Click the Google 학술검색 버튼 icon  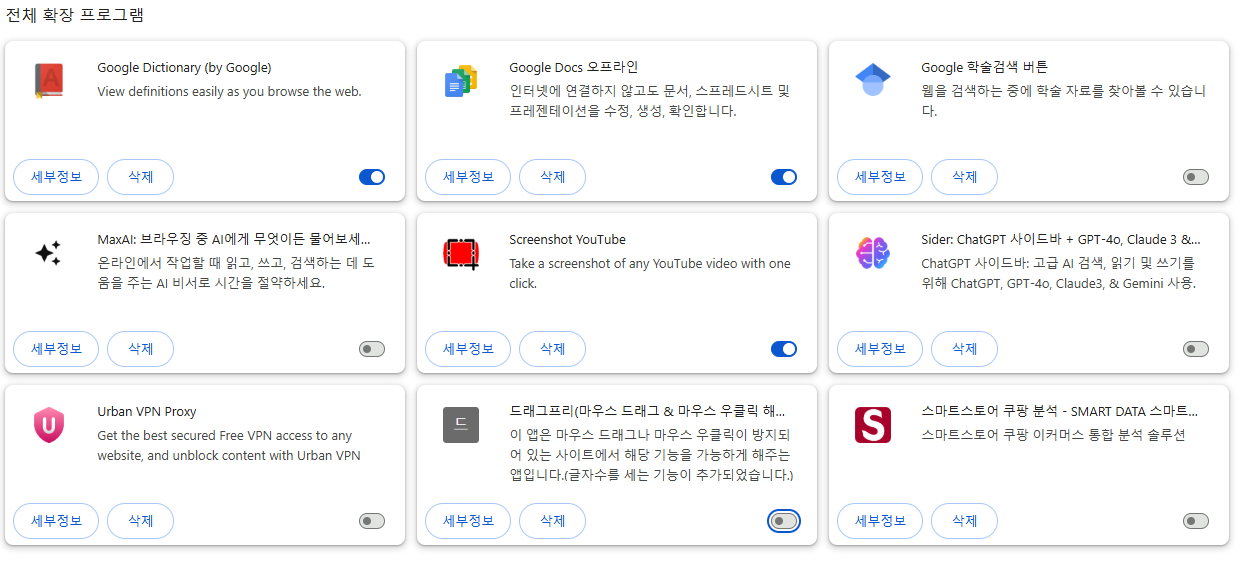coord(873,80)
